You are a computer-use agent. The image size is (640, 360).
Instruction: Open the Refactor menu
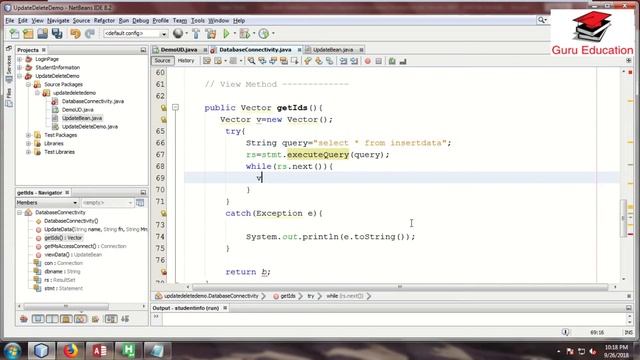pos(104,20)
